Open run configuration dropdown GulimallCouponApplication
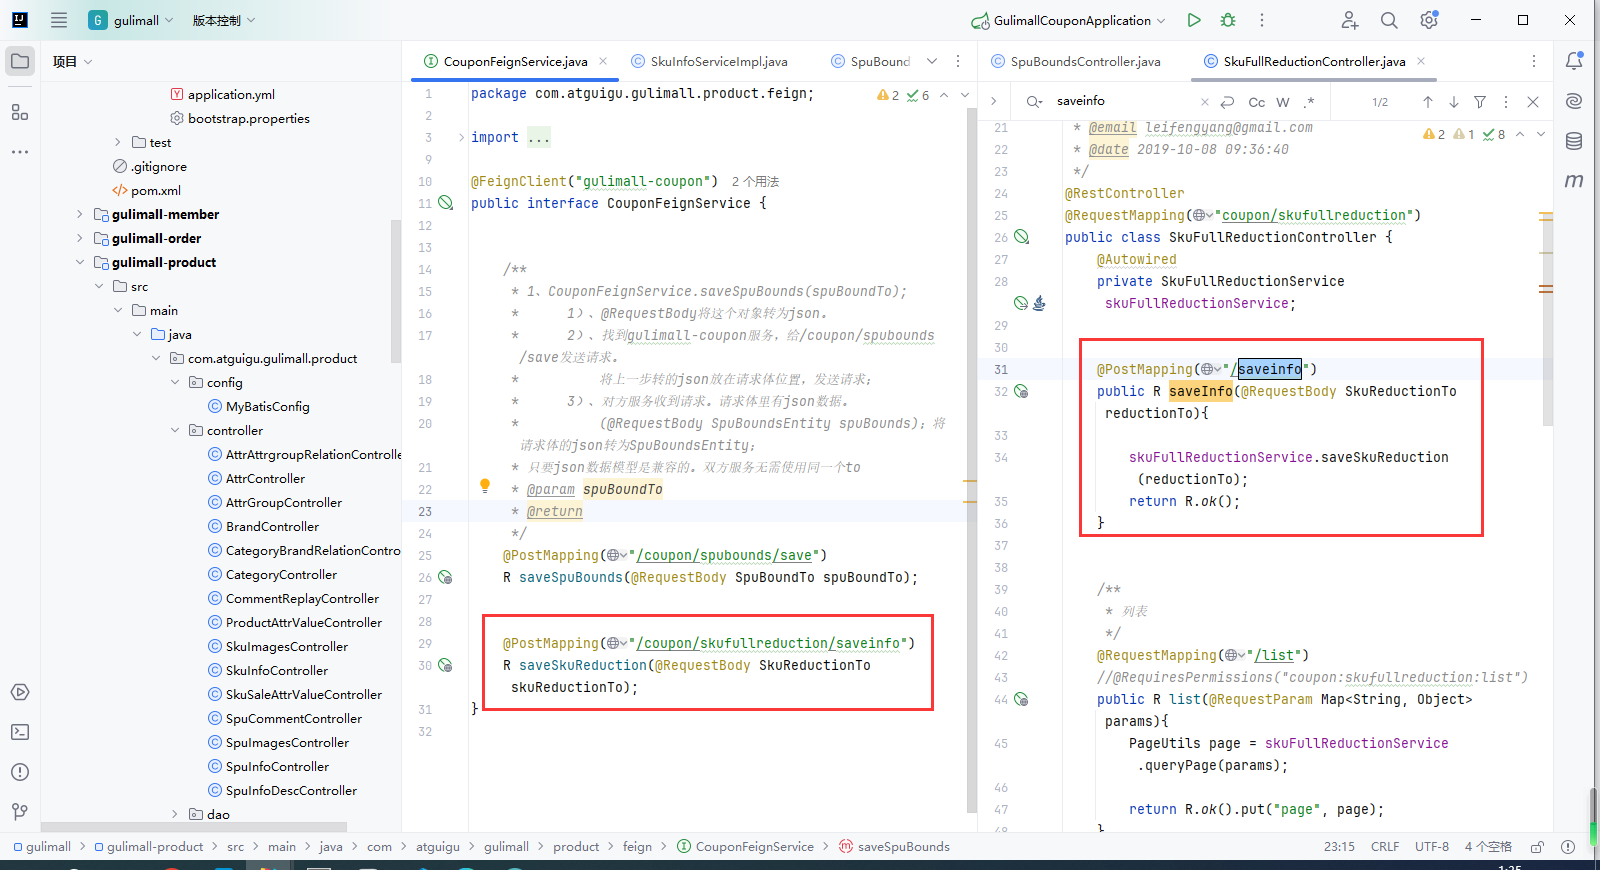Image resolution: width=1600 pixels, height=870 pixels. coord(1068,20)
